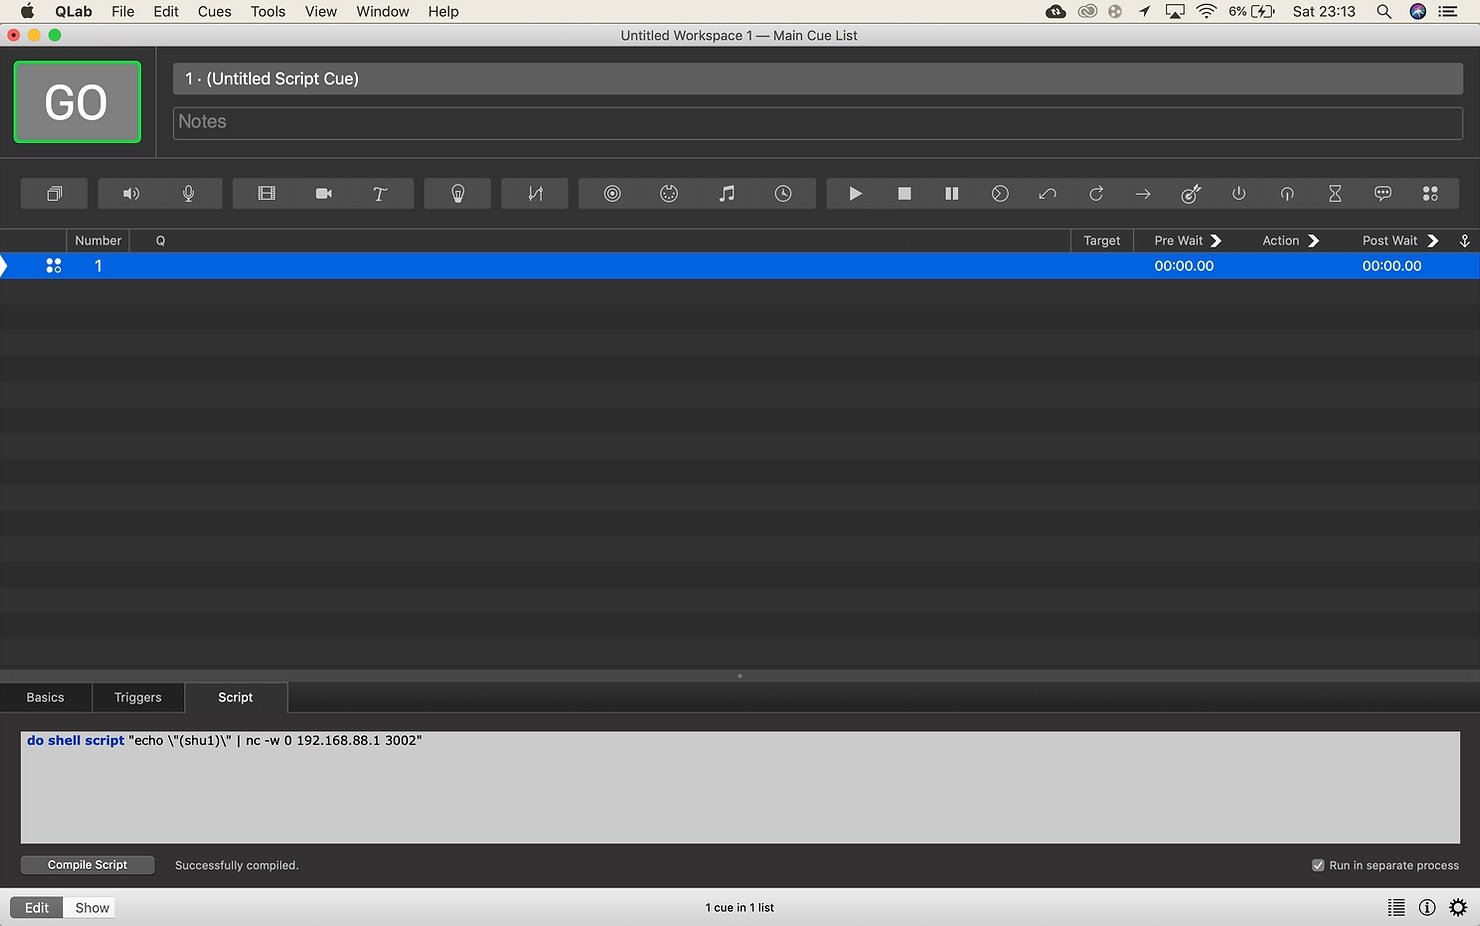Add a new Text cue

380,194
